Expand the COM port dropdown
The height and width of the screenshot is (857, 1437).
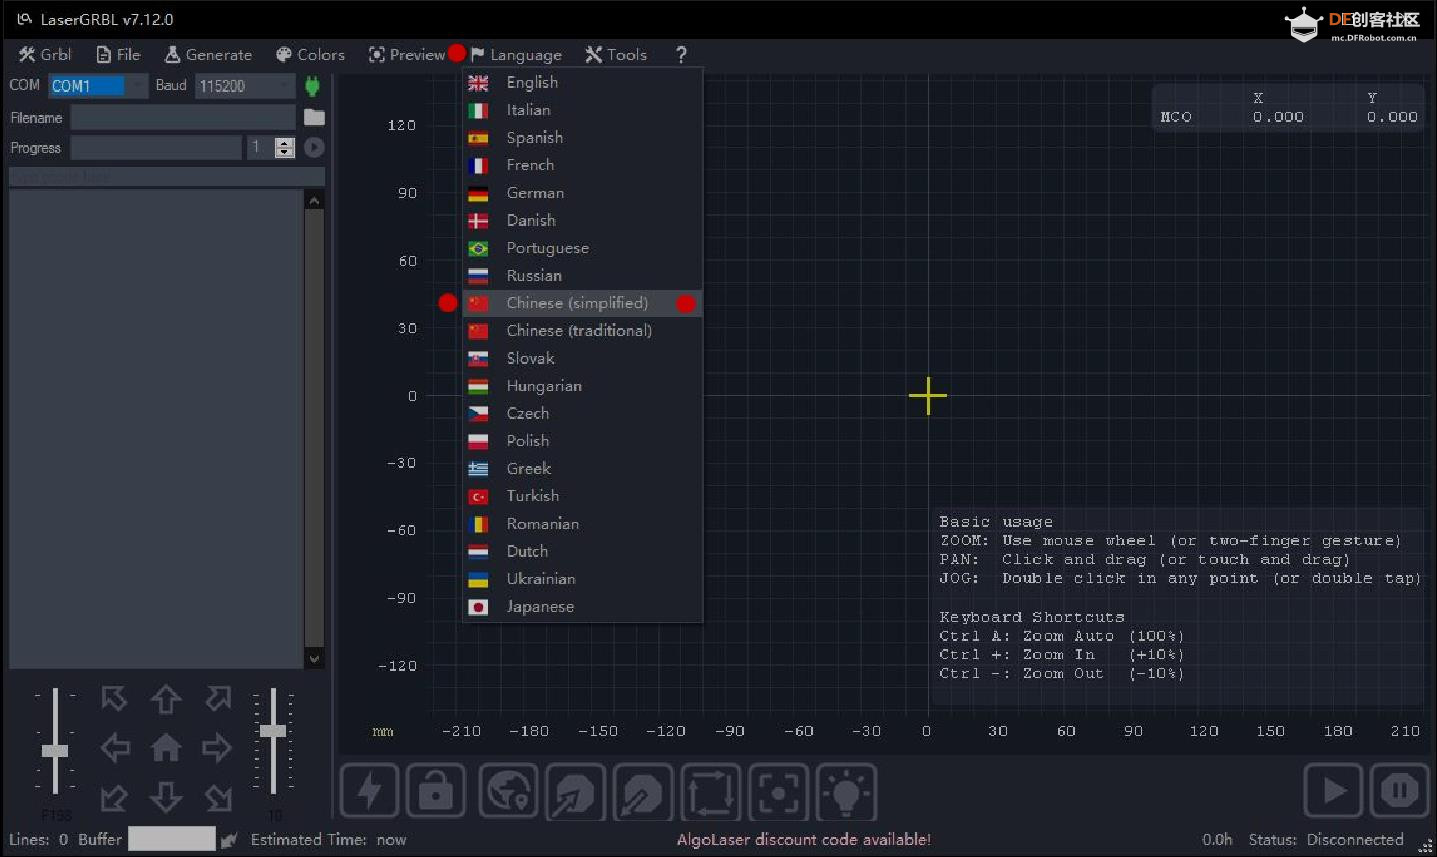pyautogui.click(x=136, y=86)
